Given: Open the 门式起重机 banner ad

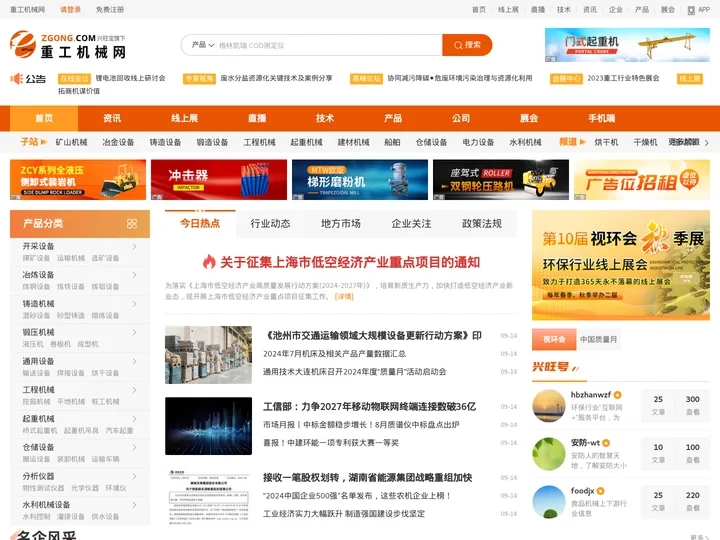Looking at the screenshot, I should 627,45.
